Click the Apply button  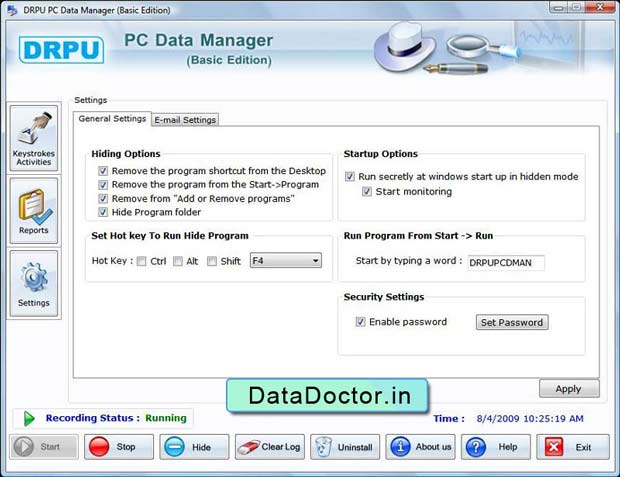click(x=569, y=389)
